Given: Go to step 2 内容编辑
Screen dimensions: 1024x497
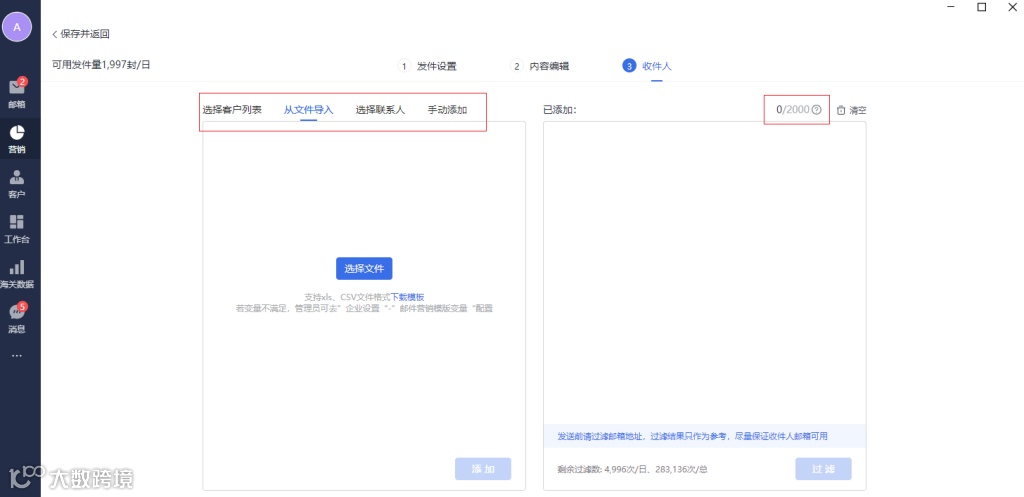Looking at the screenshot, I should 540,66.
